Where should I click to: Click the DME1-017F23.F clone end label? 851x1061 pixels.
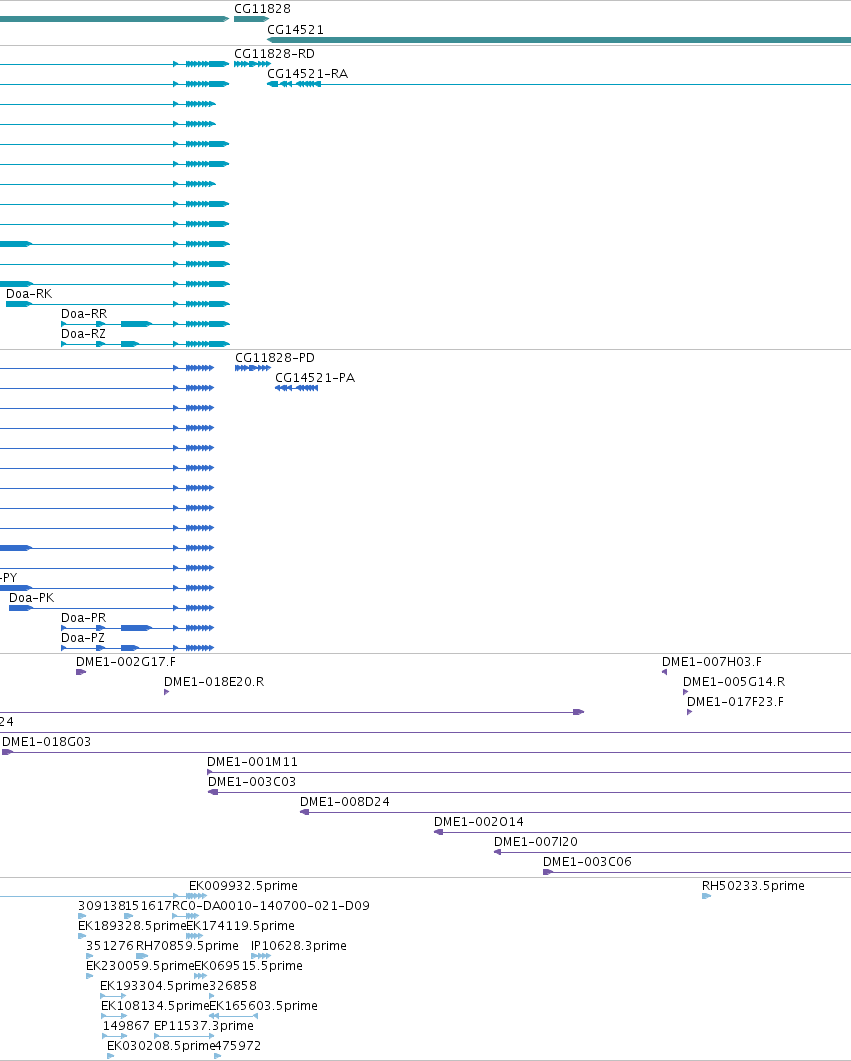[x=735, y=702]
